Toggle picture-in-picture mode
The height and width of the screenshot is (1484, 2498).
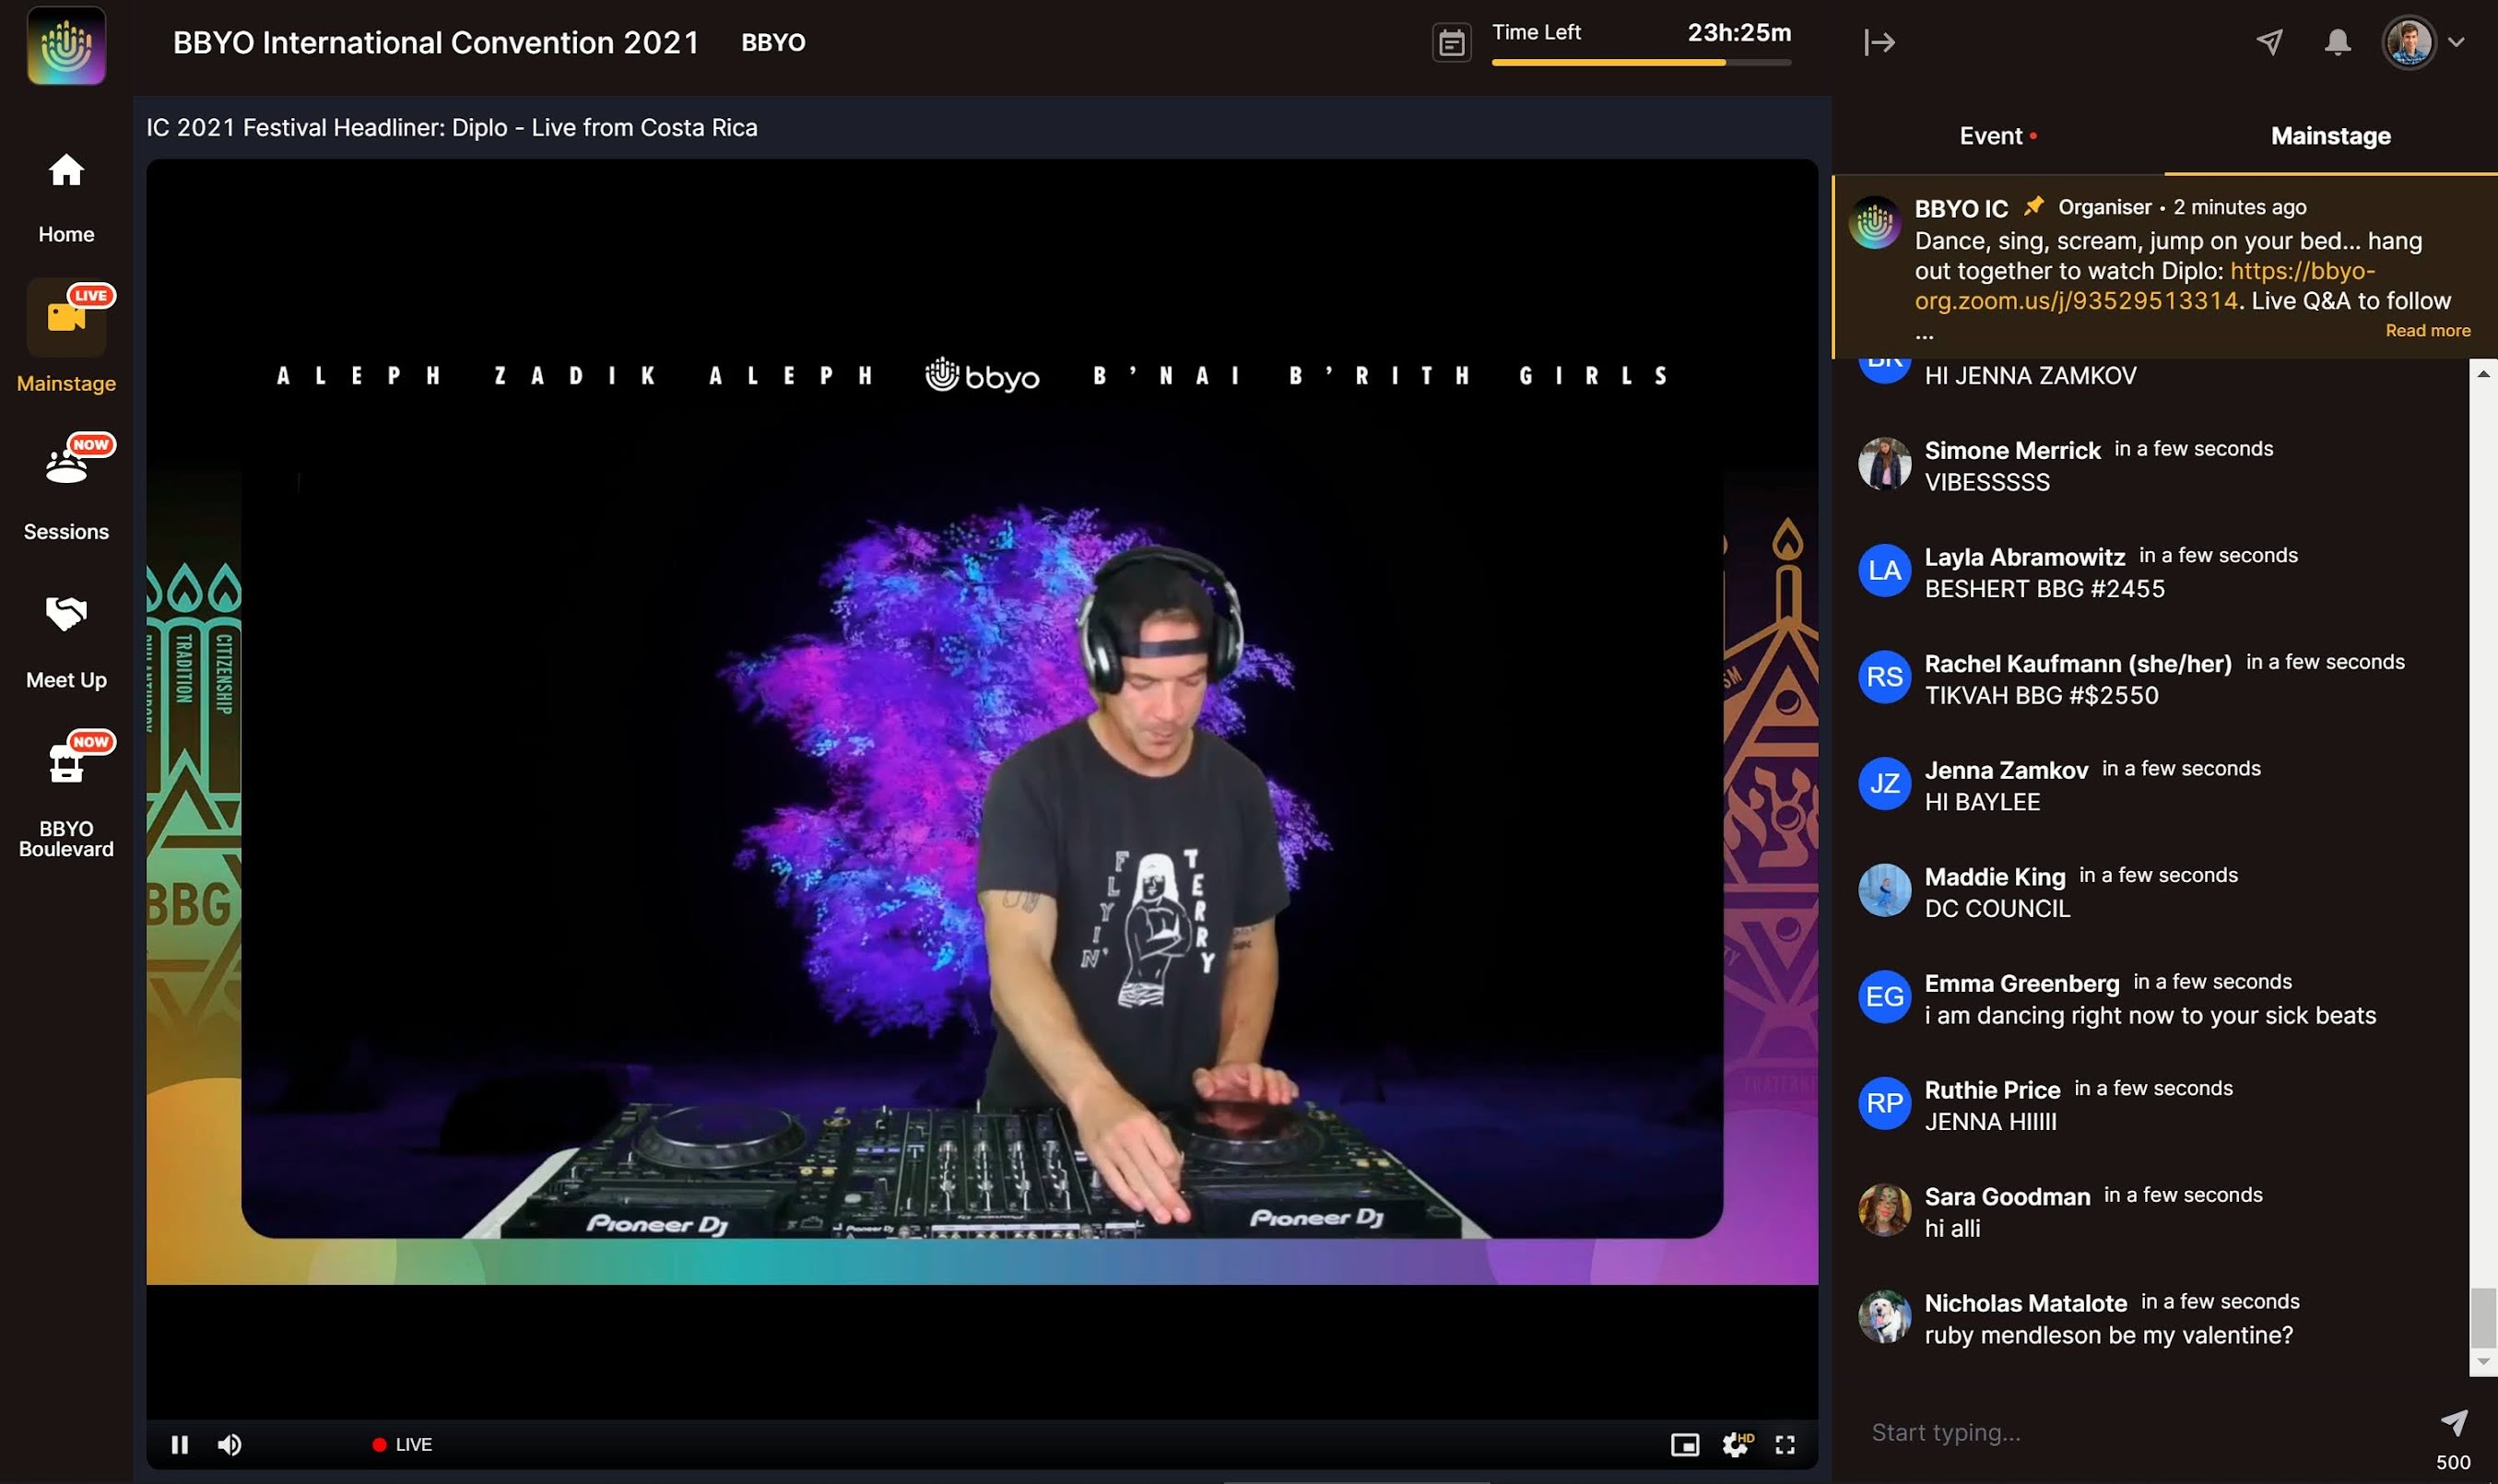click(x=1685, y=1445)
